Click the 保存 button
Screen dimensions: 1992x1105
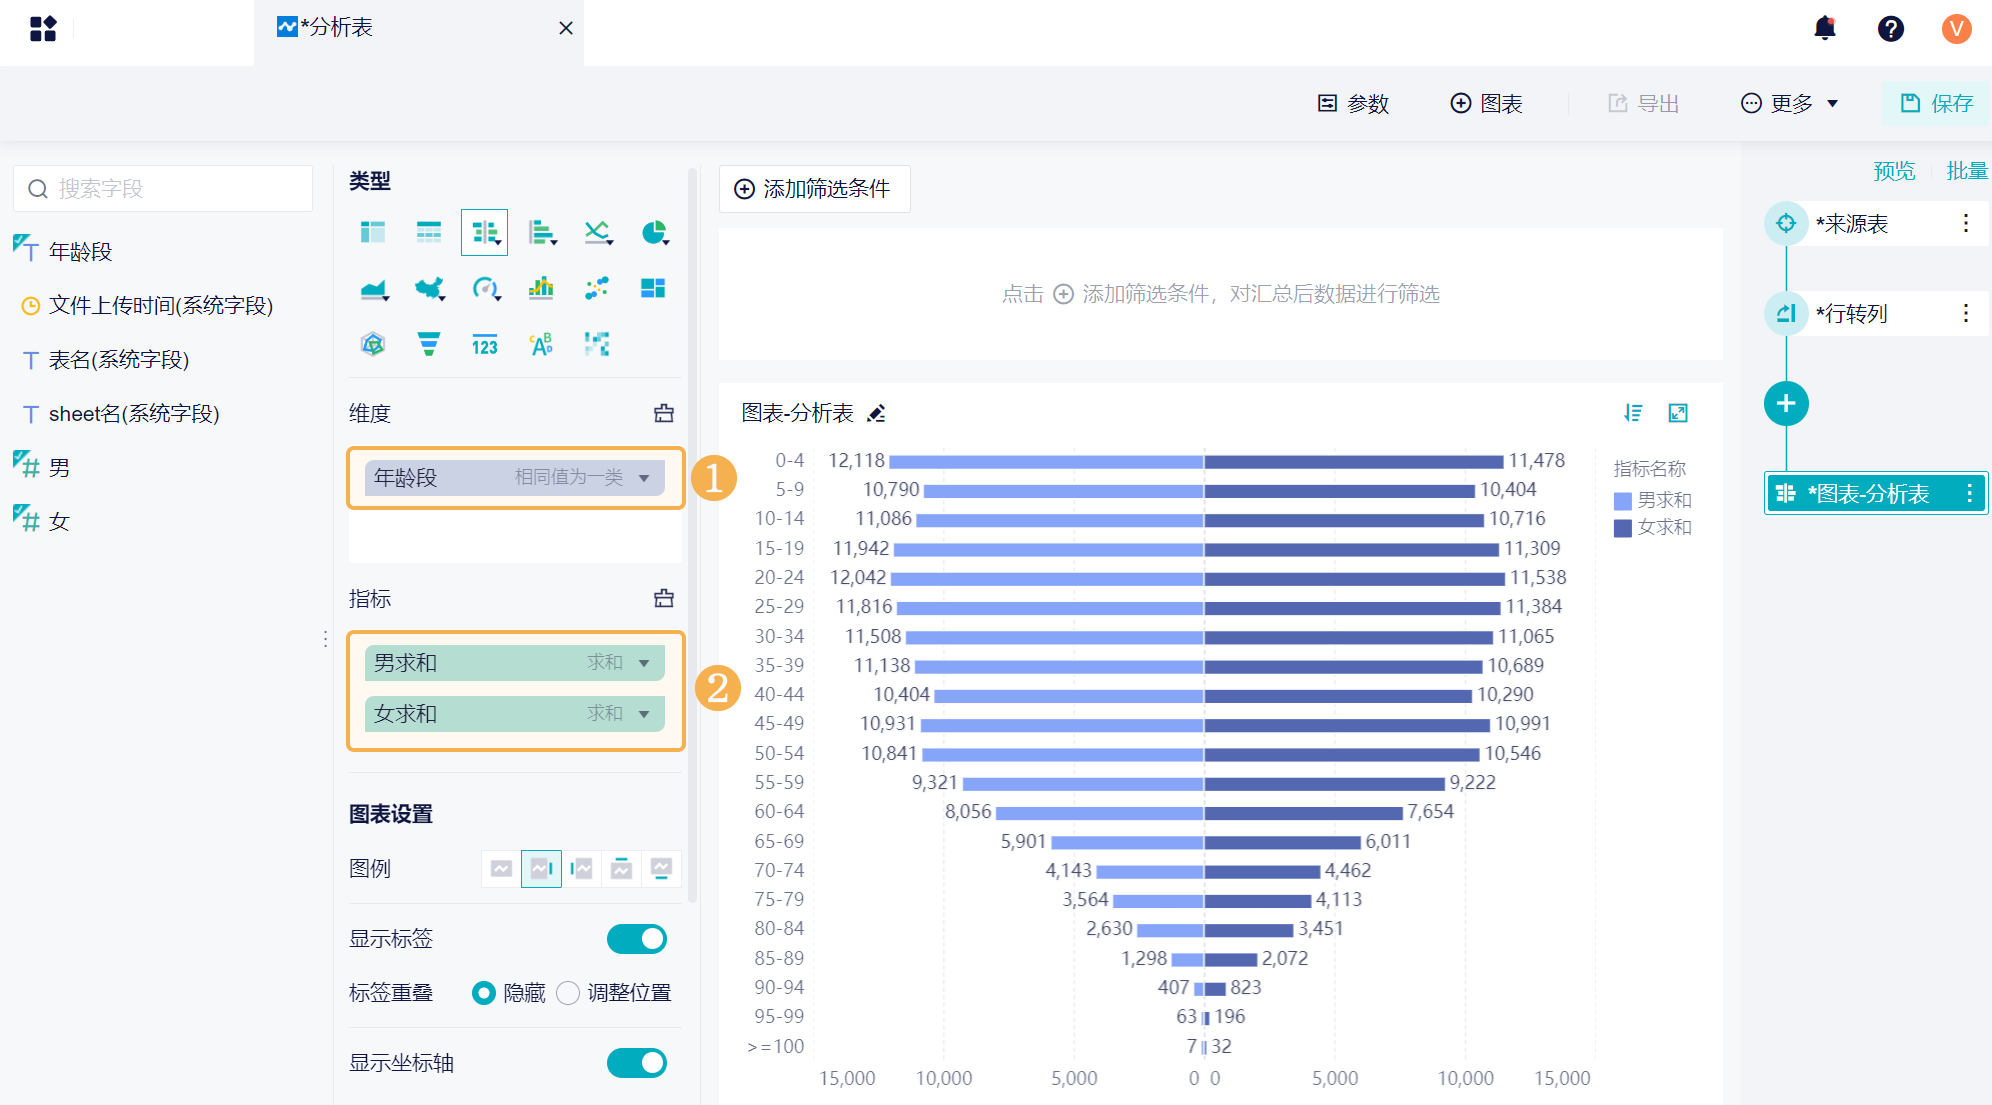pos(1937,103)
